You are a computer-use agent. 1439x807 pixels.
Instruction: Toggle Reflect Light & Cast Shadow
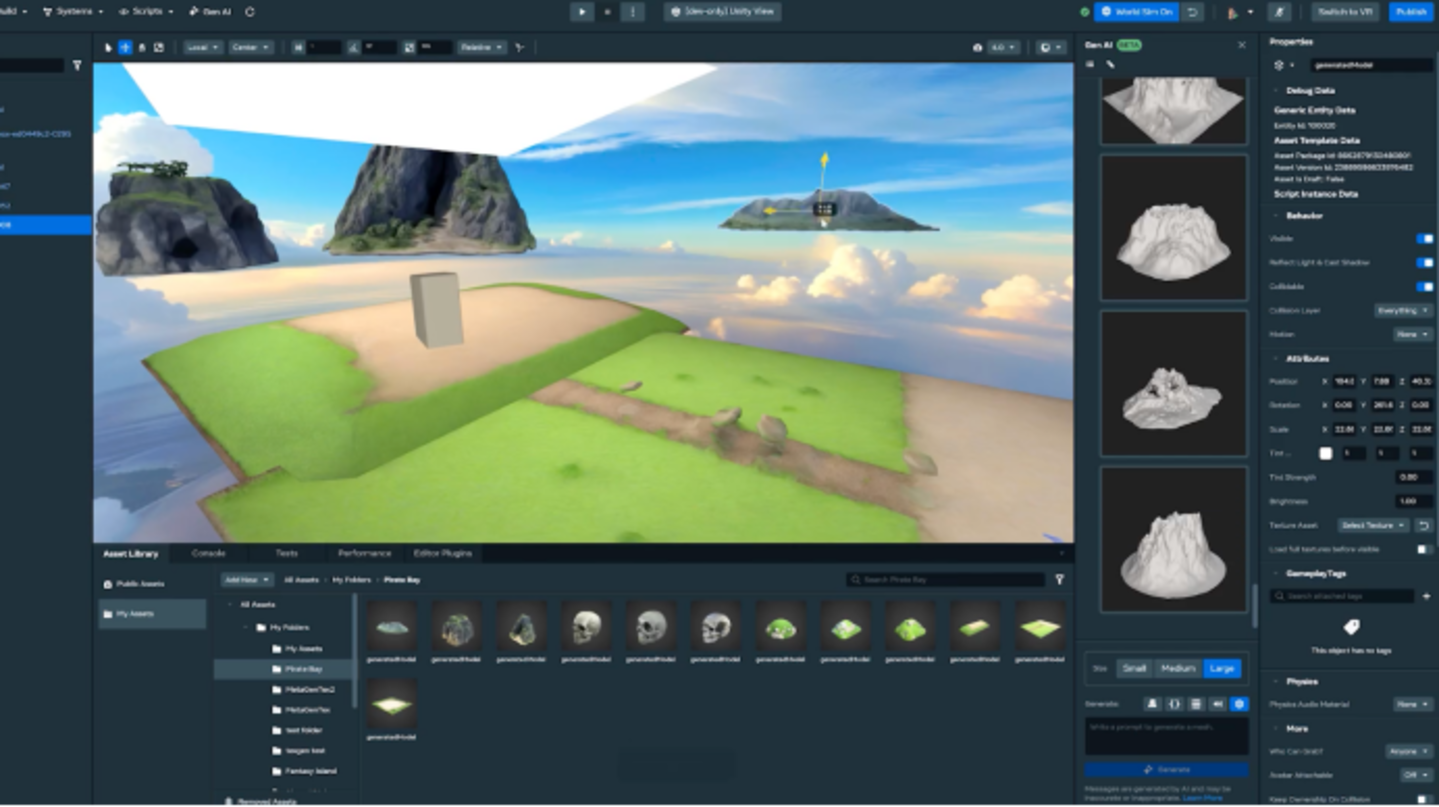click(1424, 263)
